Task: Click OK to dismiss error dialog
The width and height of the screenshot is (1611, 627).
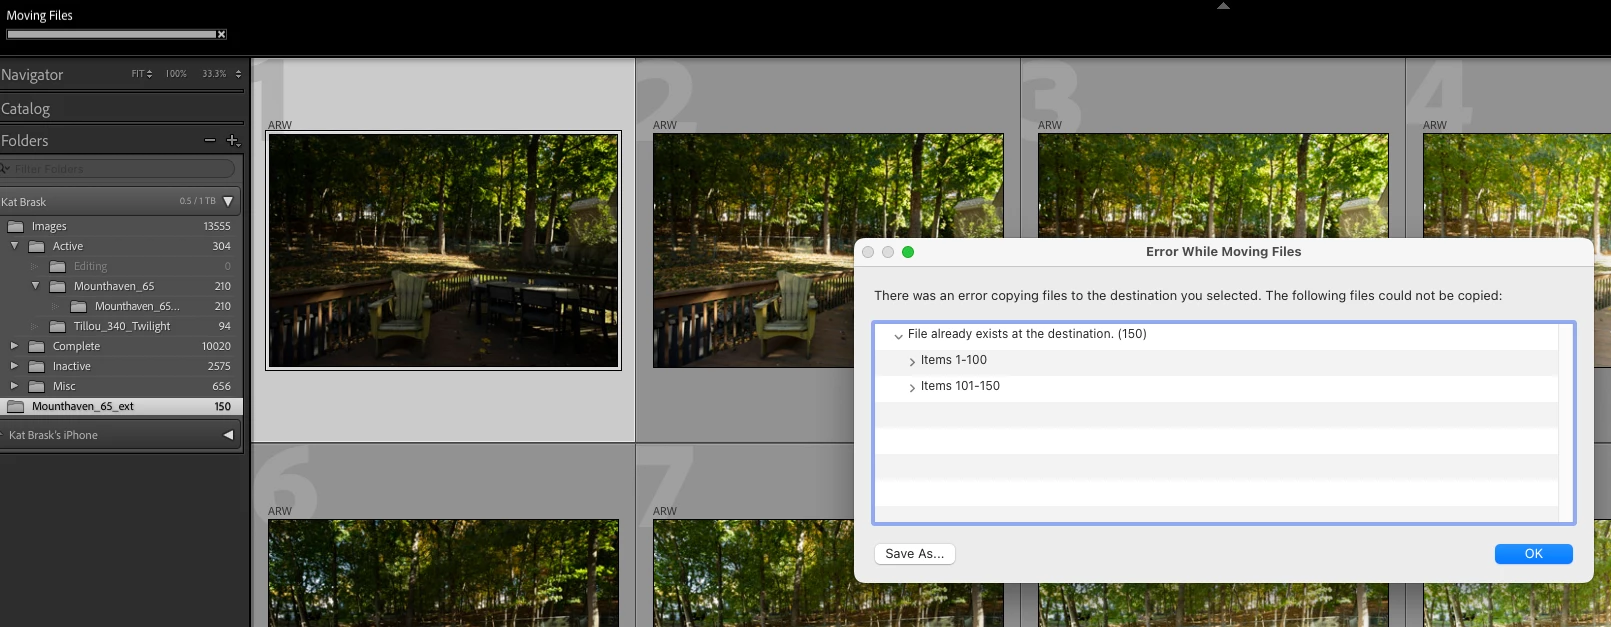Action: [x=1534, y=554]
